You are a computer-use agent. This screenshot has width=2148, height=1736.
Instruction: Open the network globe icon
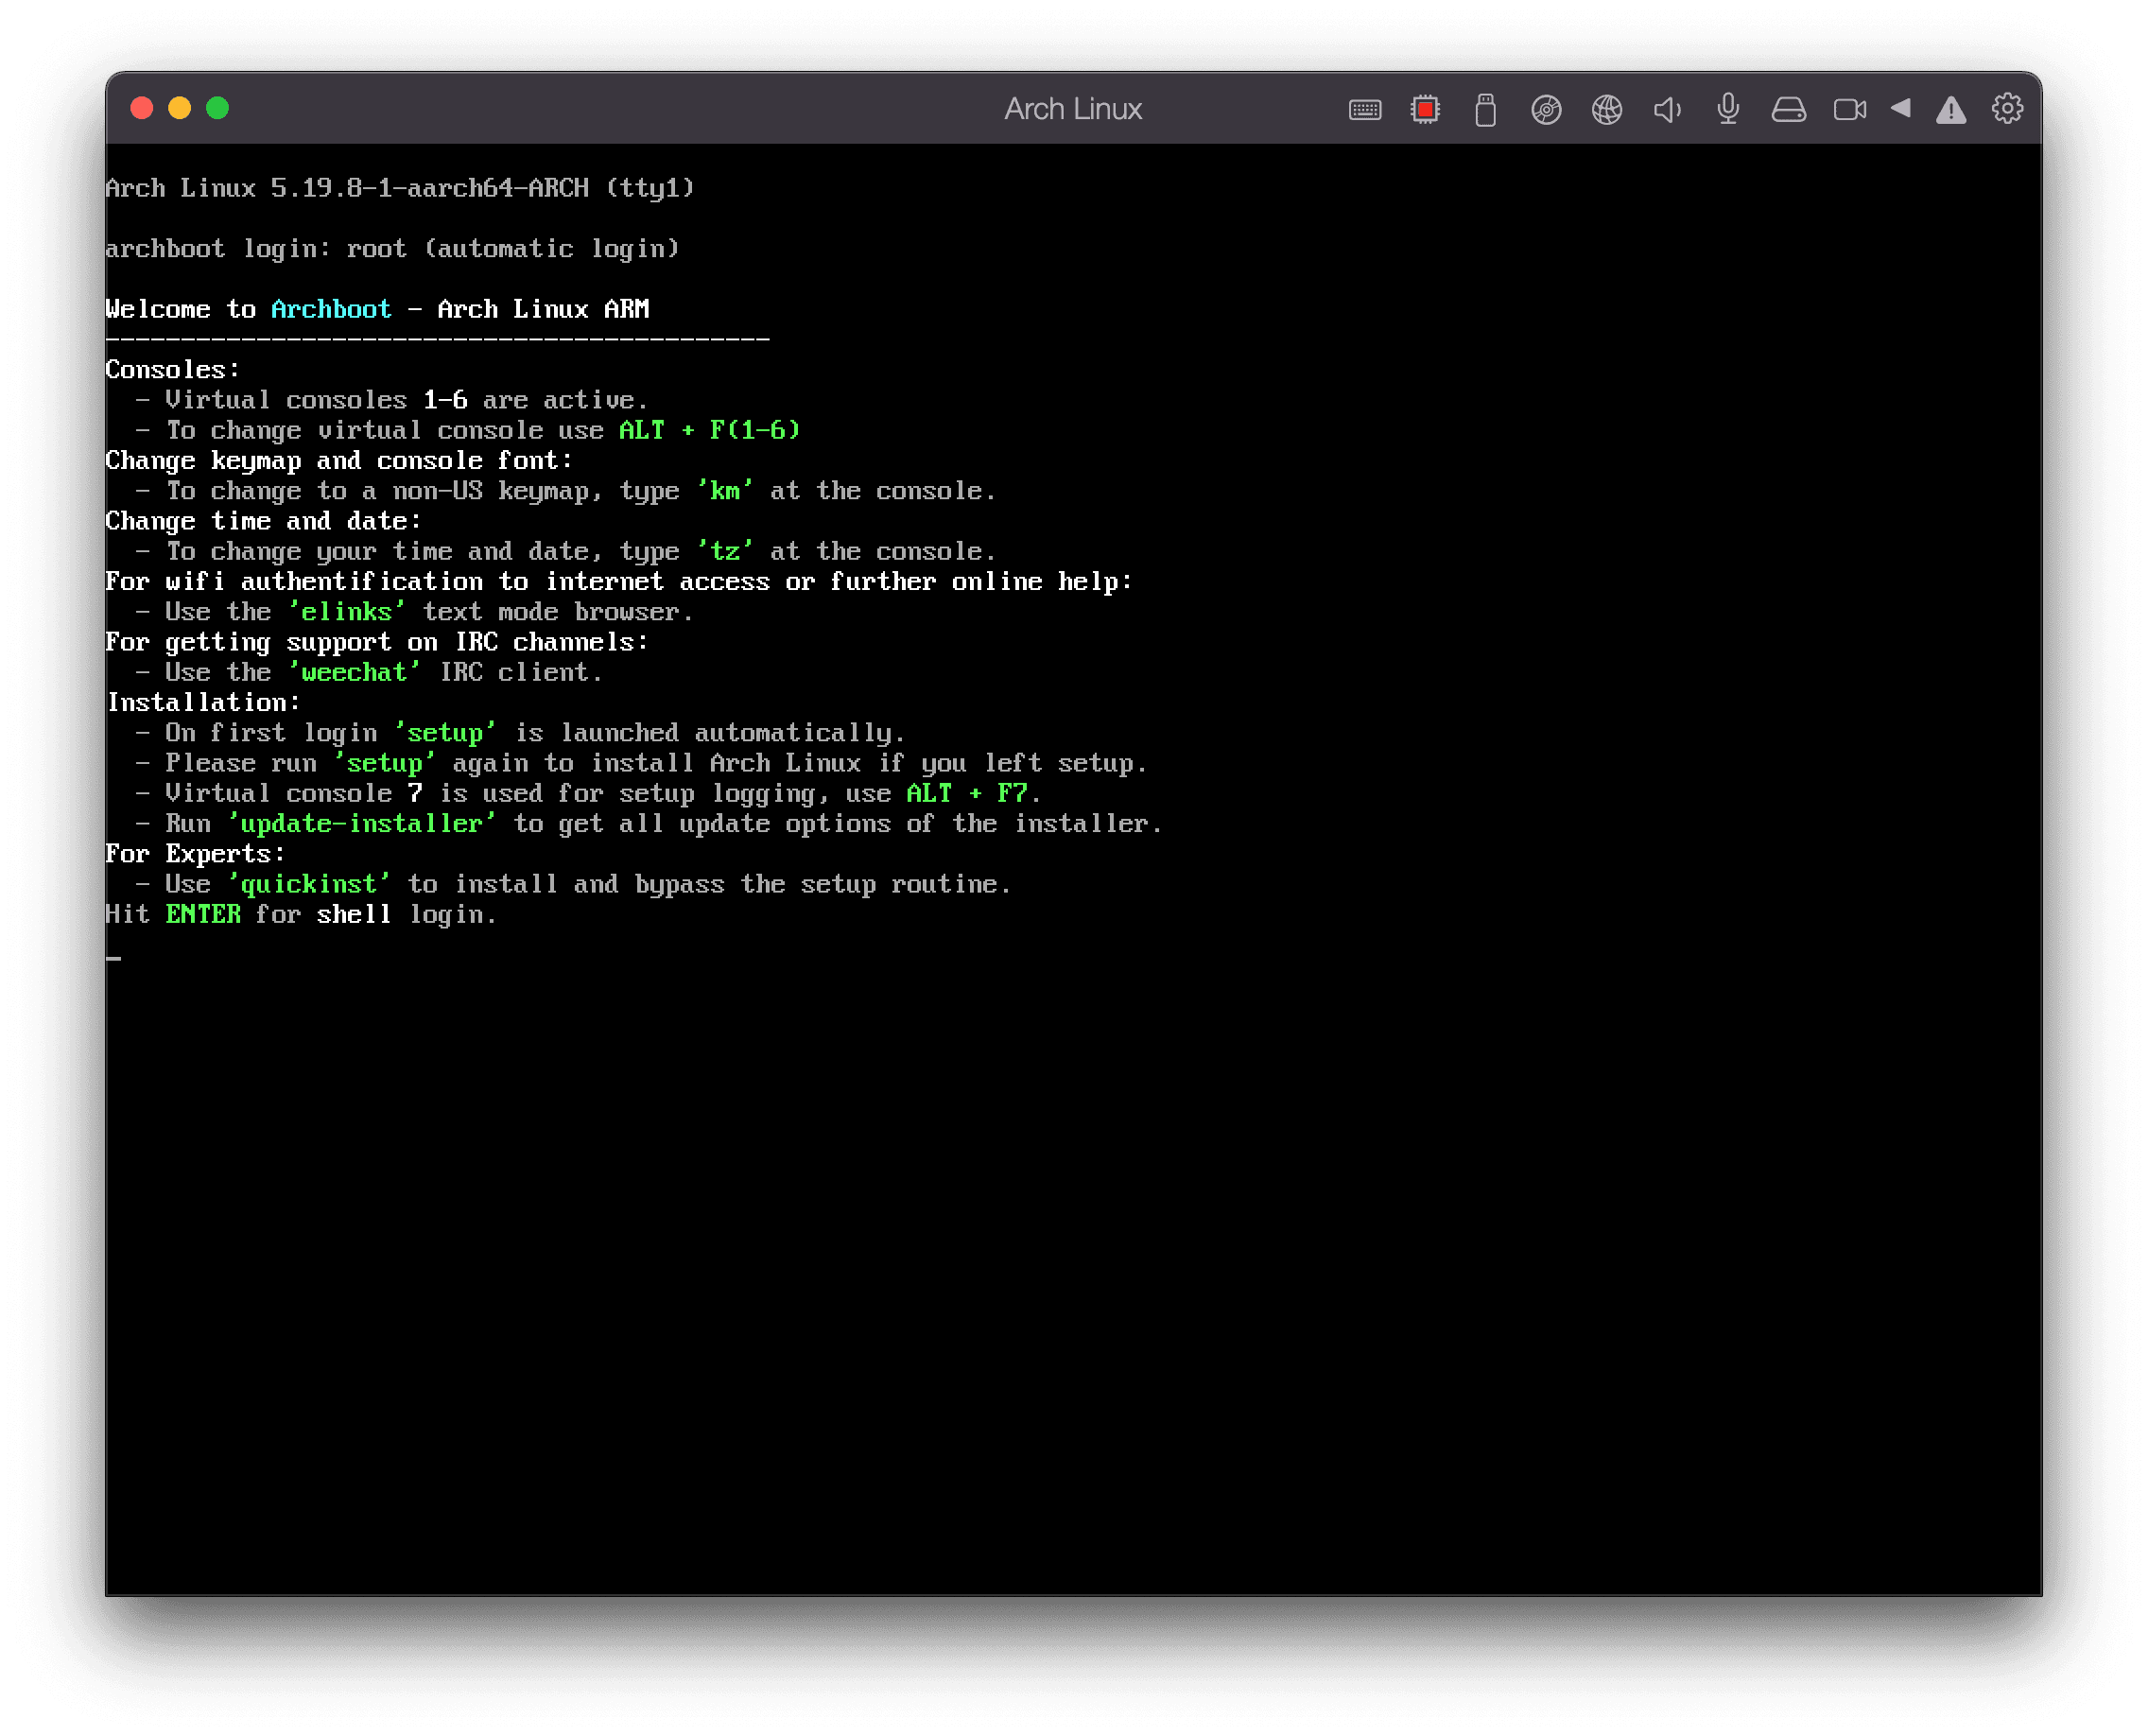click(x=1607, y=109)
